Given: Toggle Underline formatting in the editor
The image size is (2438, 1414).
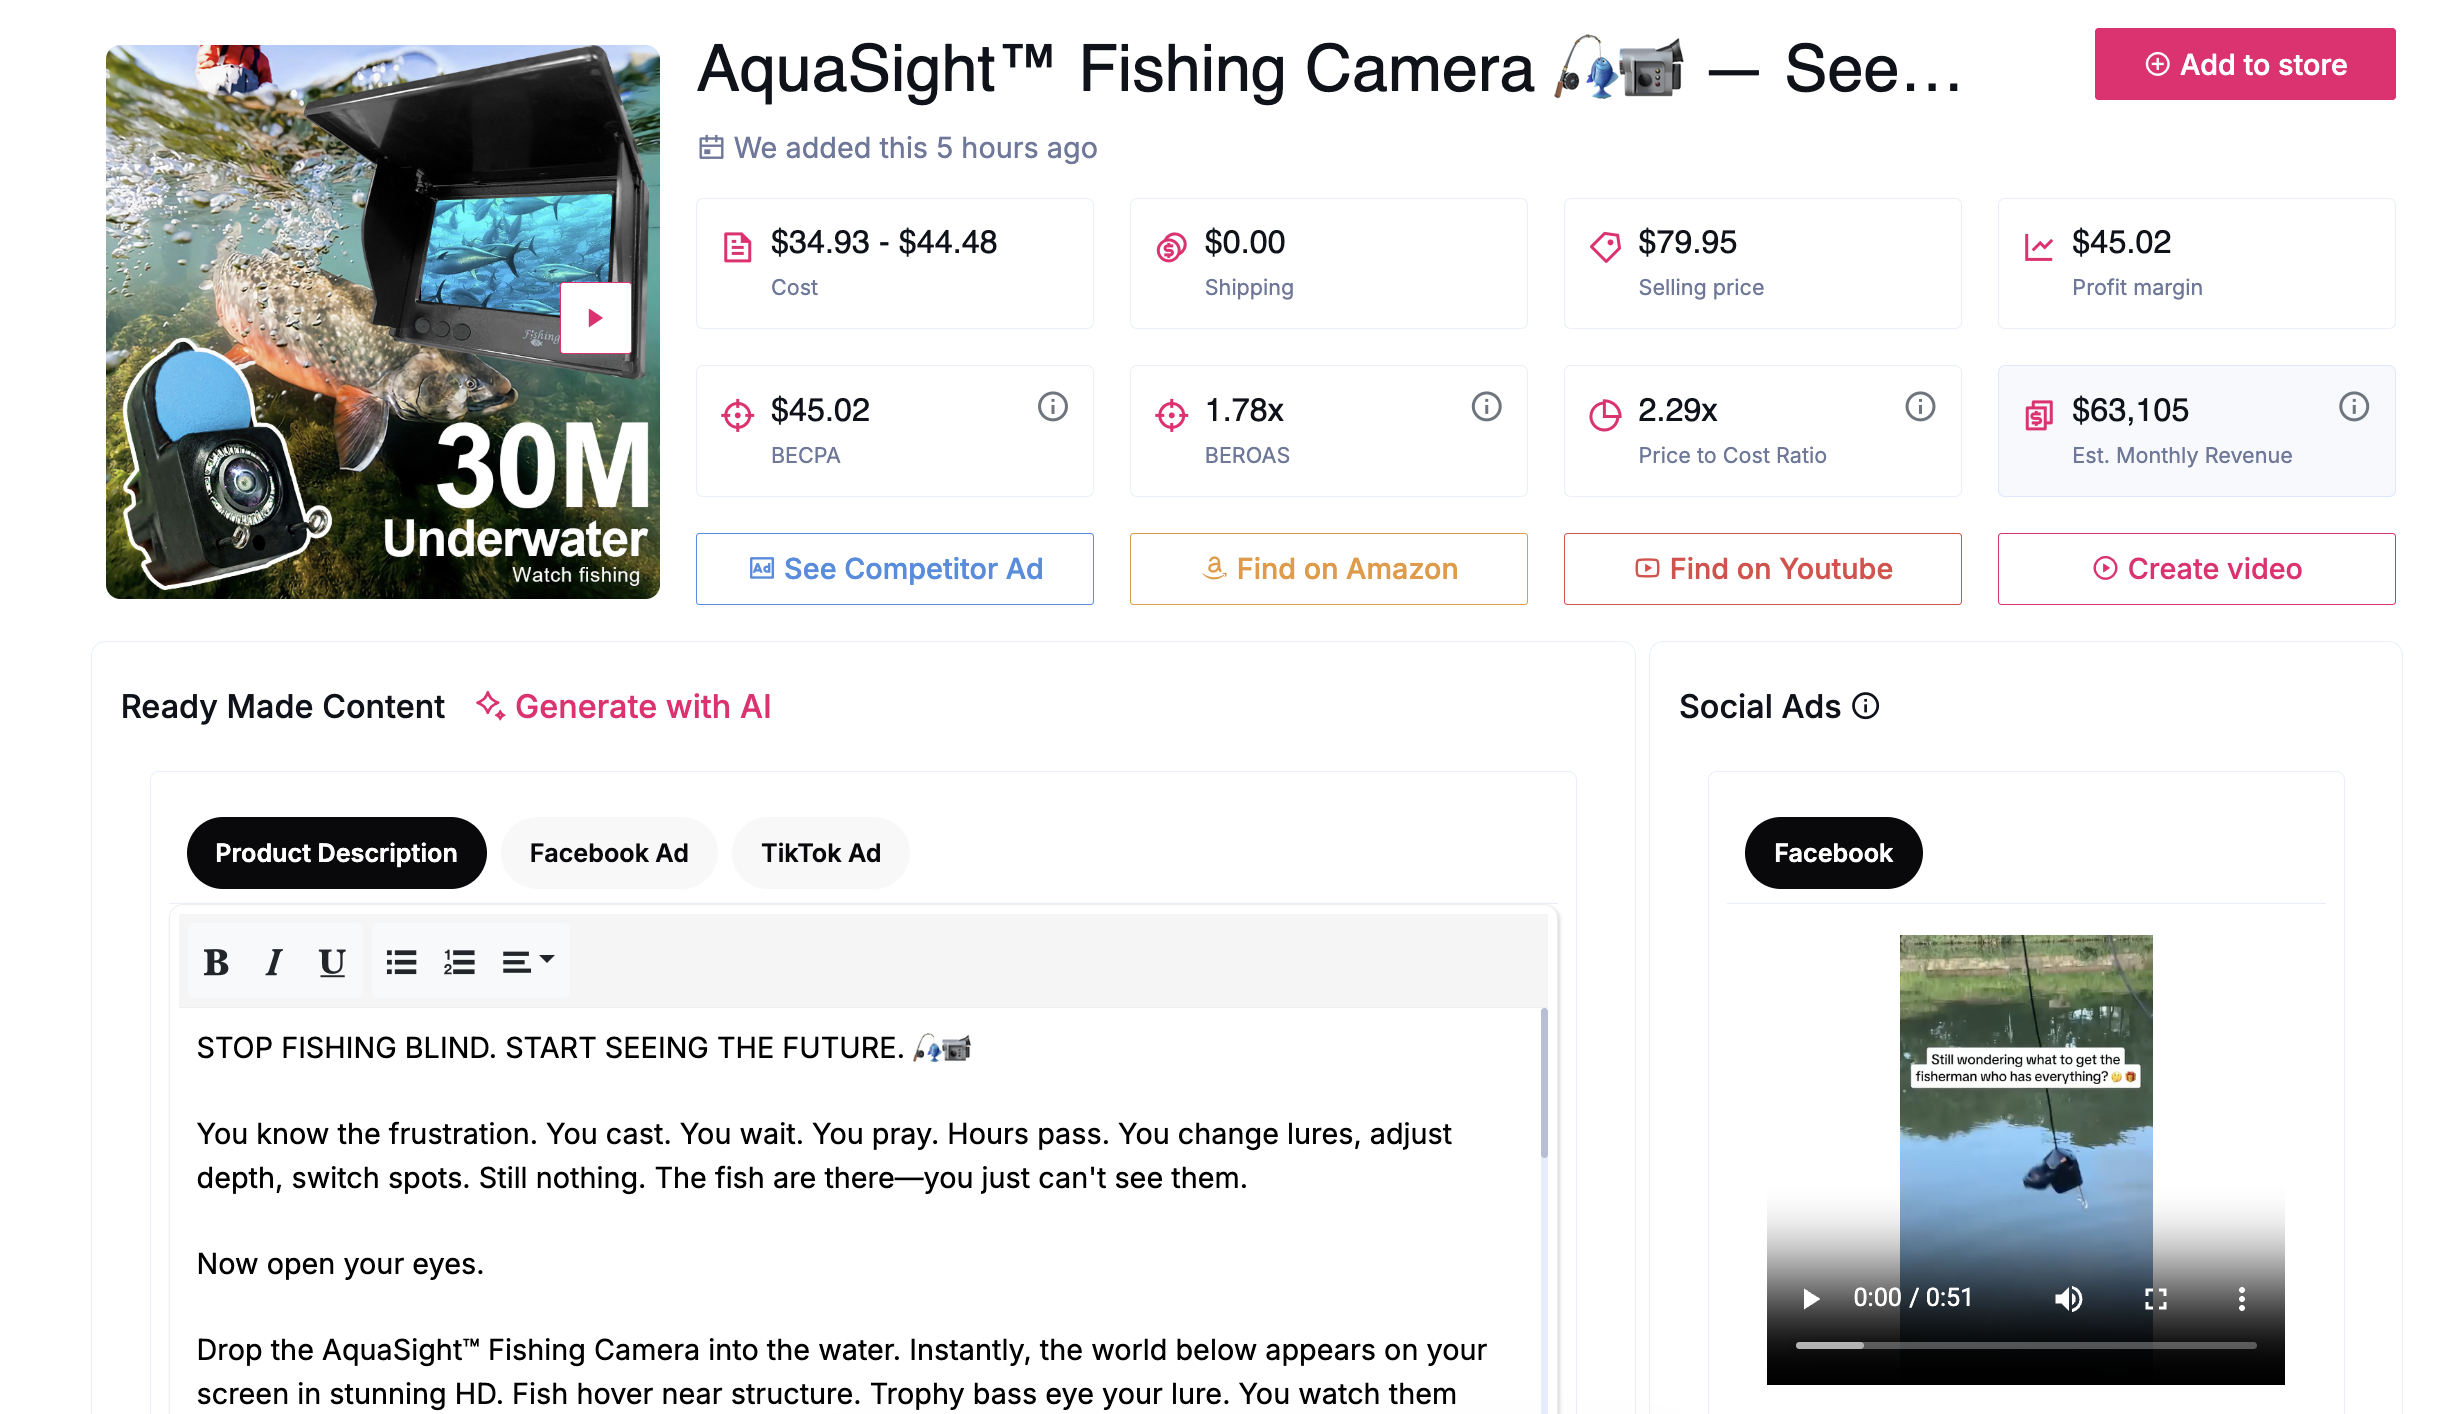Looking at the screenshot, I should [332, 962].
